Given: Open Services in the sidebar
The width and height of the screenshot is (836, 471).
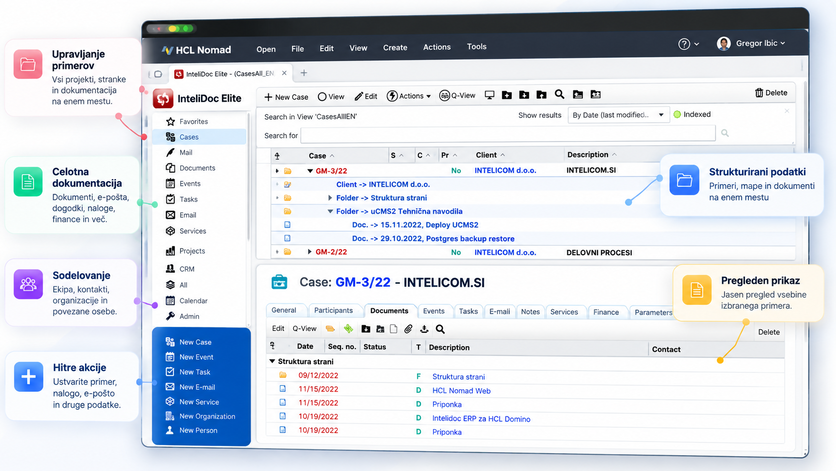Looking at the screenshot, I should [x=186, y=231].
